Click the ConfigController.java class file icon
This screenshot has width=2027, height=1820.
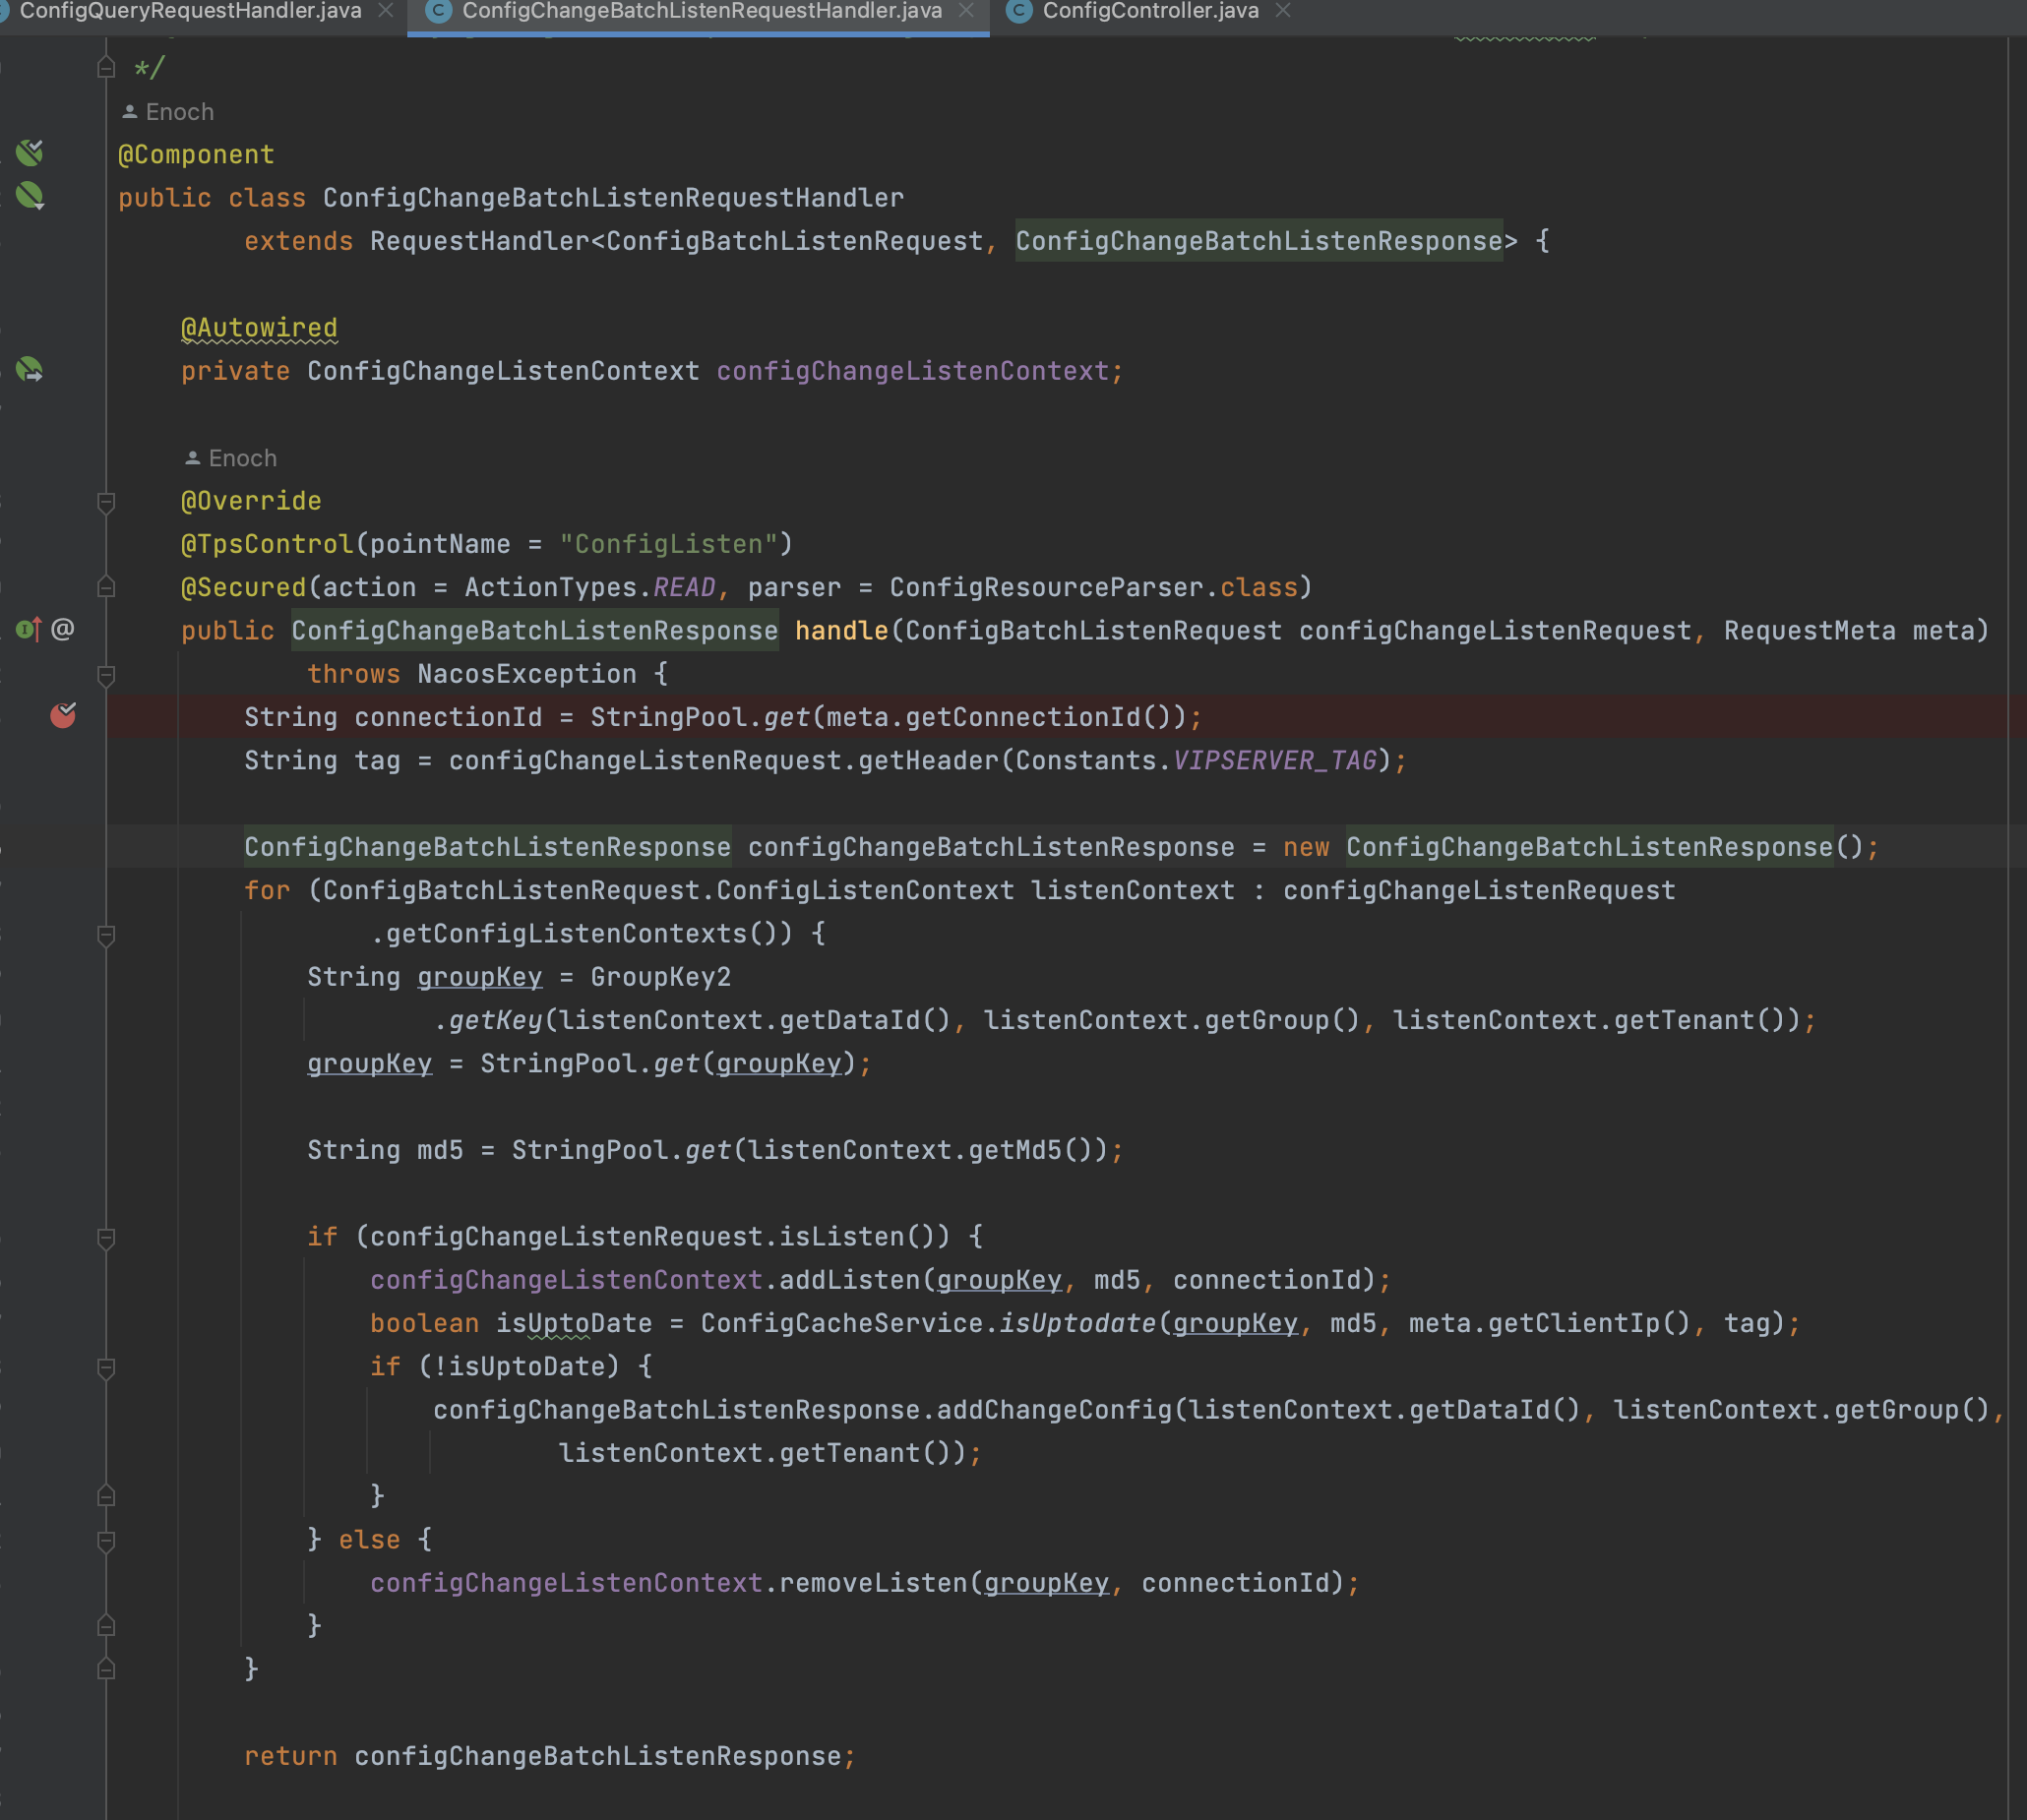(1018, 11)
